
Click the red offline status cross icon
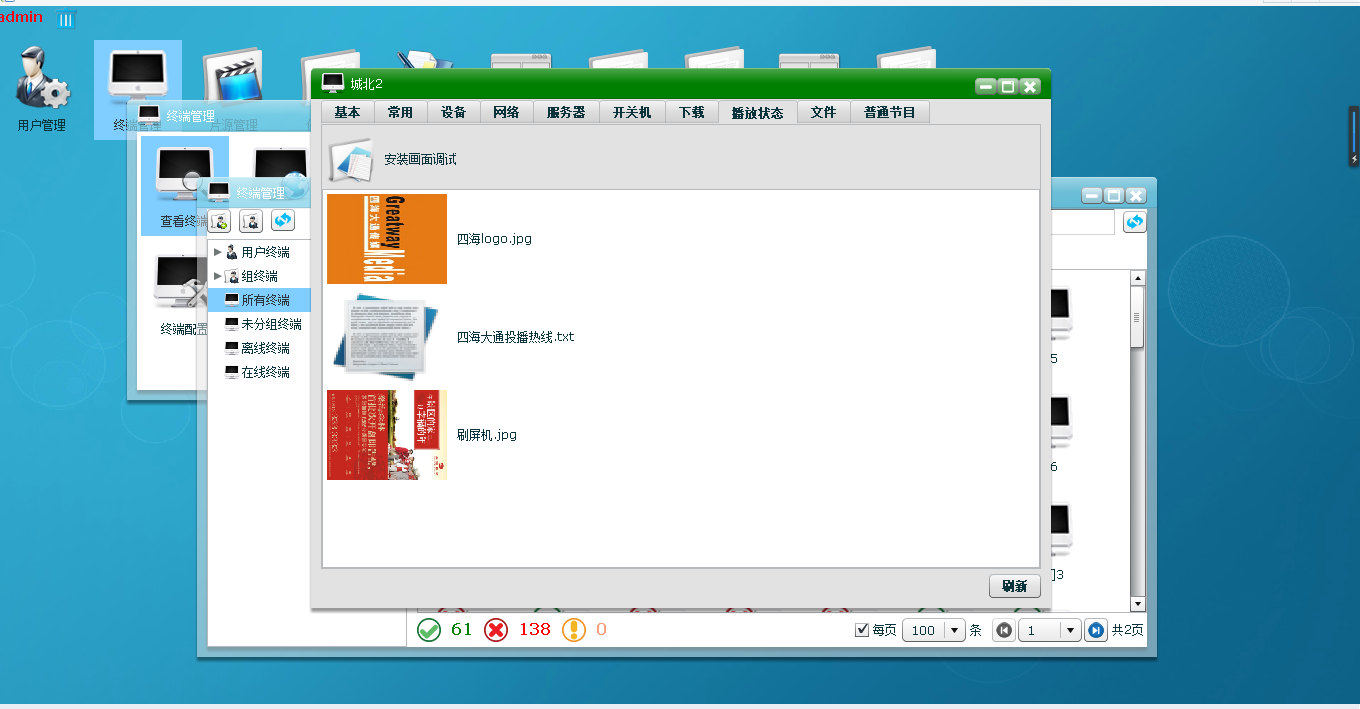click(496, 630)
